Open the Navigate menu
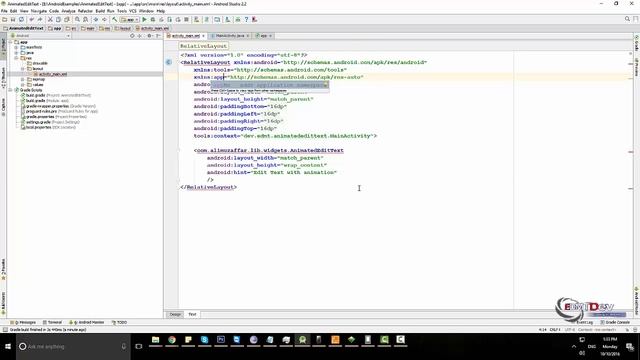 tap(39, 11)
